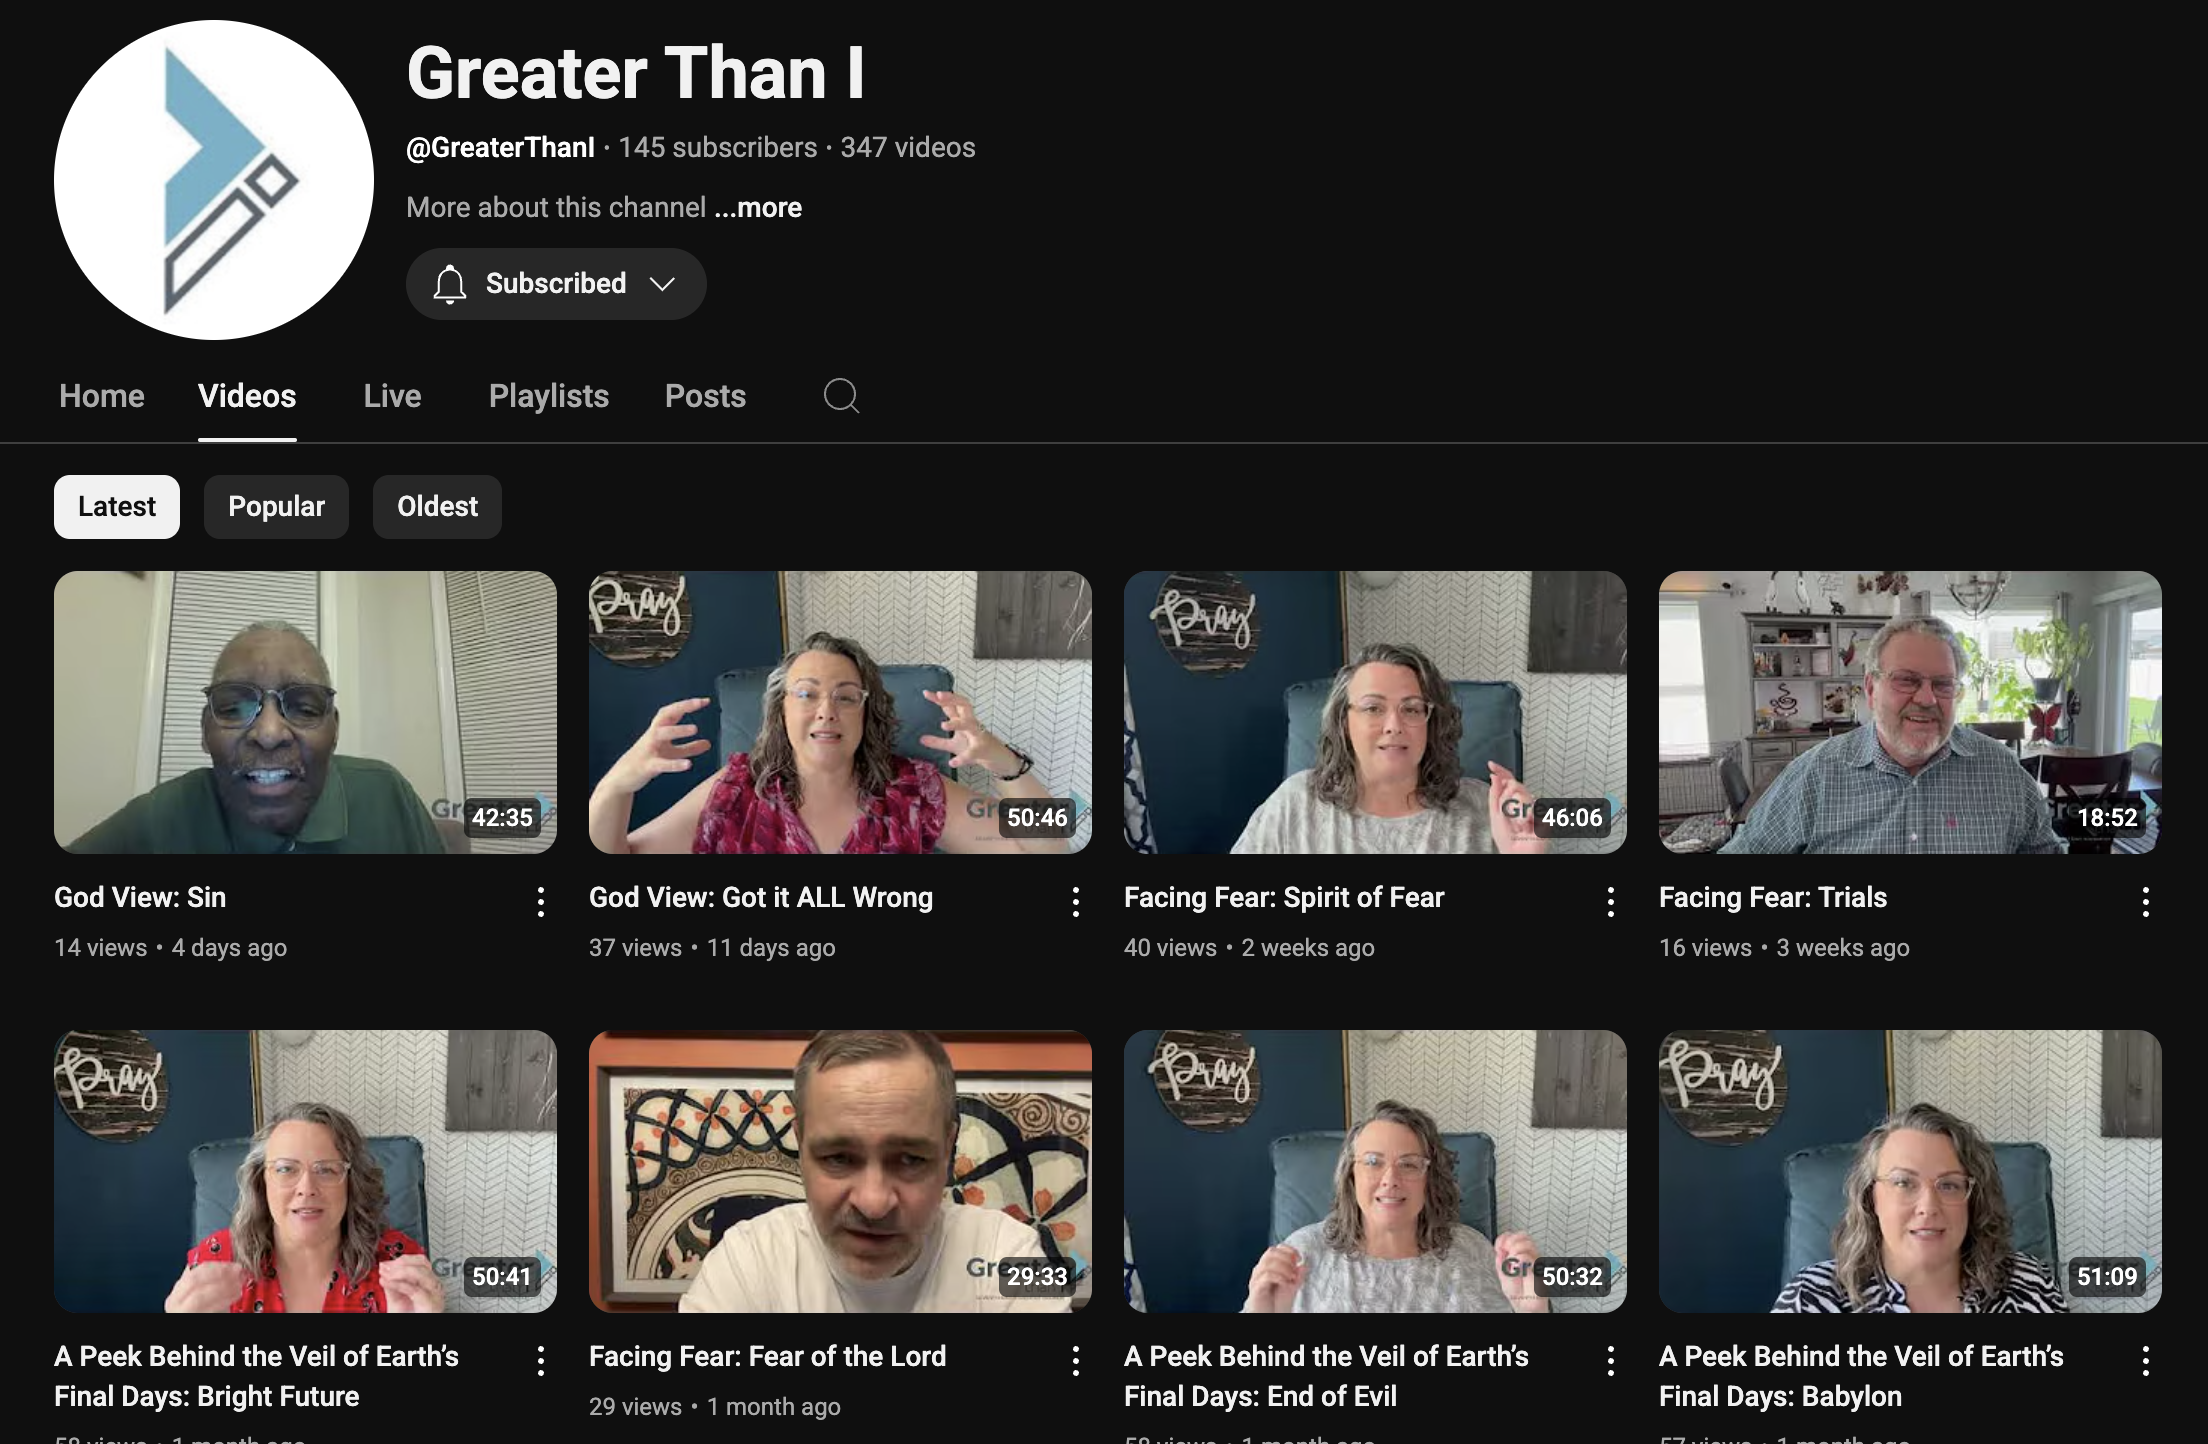Sort videos by Oldest
Viewport: 2208px width, 1444px height.
437,507
